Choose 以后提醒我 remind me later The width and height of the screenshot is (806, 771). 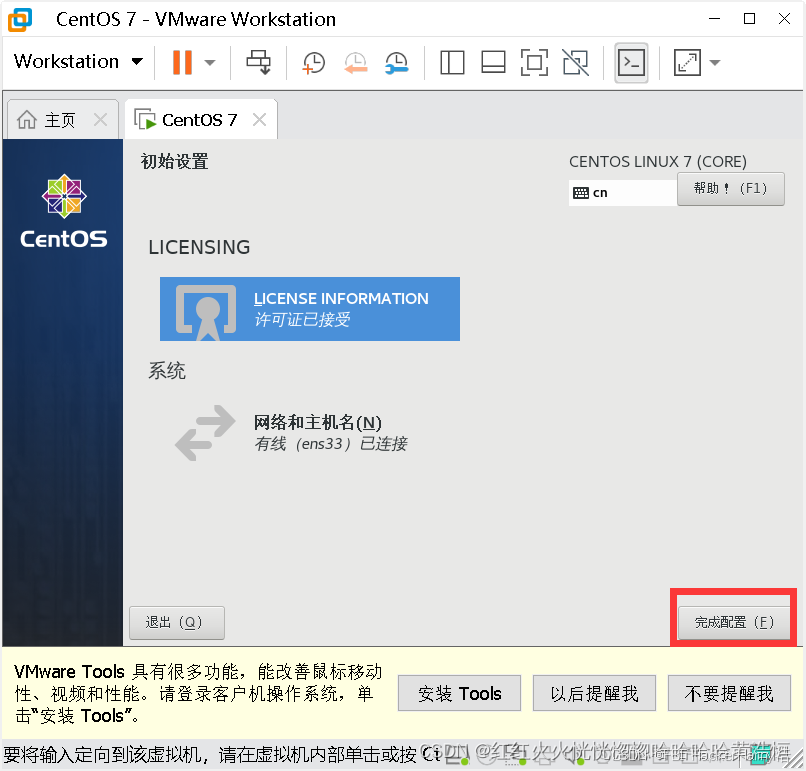[594, 693]
